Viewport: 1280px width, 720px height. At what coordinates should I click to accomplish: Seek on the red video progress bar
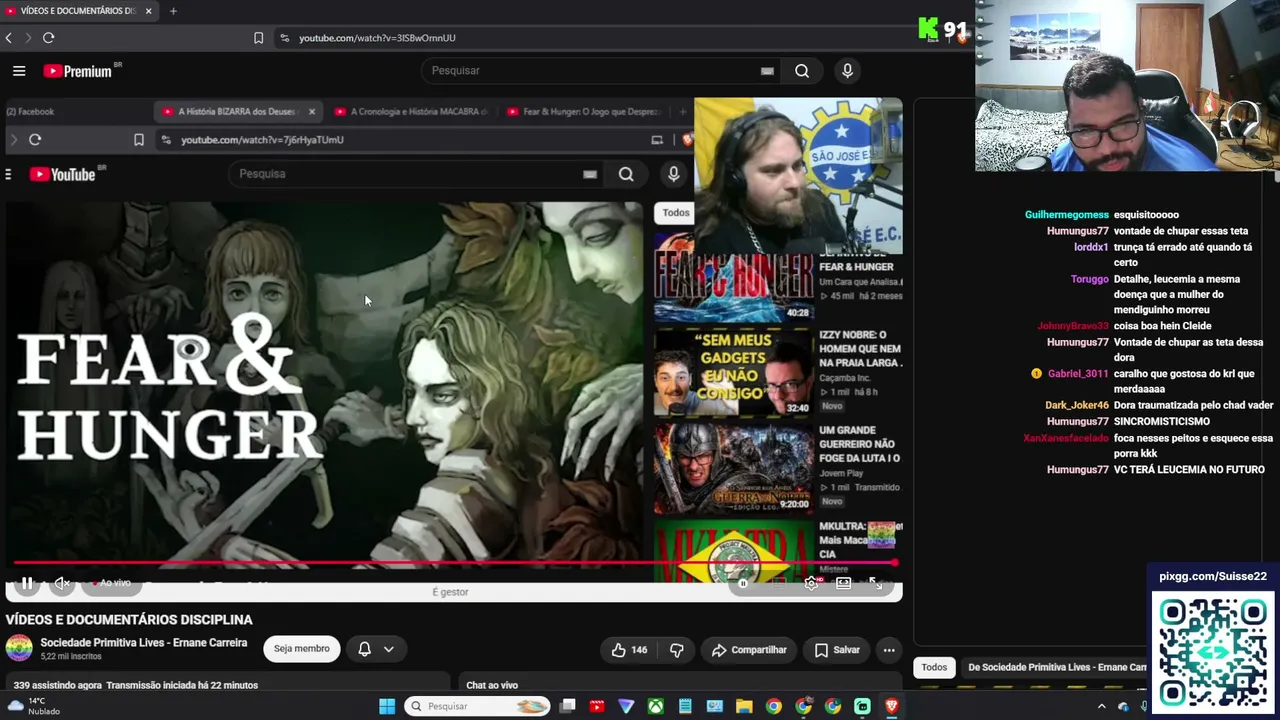point(455,563)
